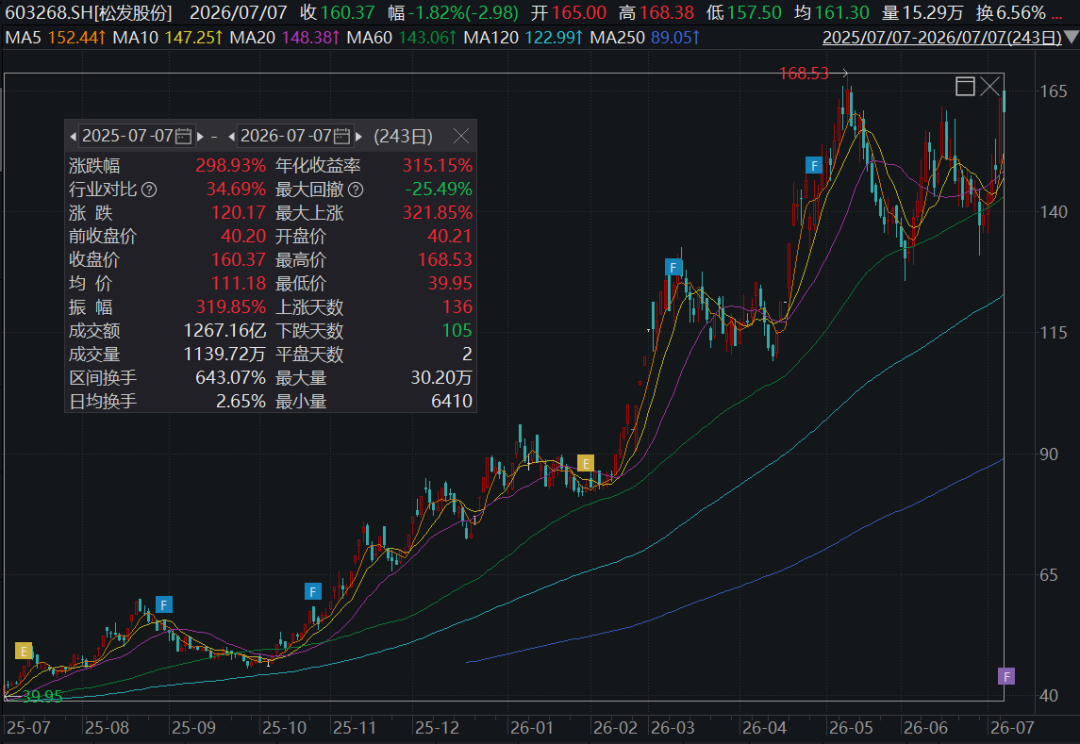Expand the 2025/07/07-2026/07/07(243日) range dropdown

[x=942, y=37]
